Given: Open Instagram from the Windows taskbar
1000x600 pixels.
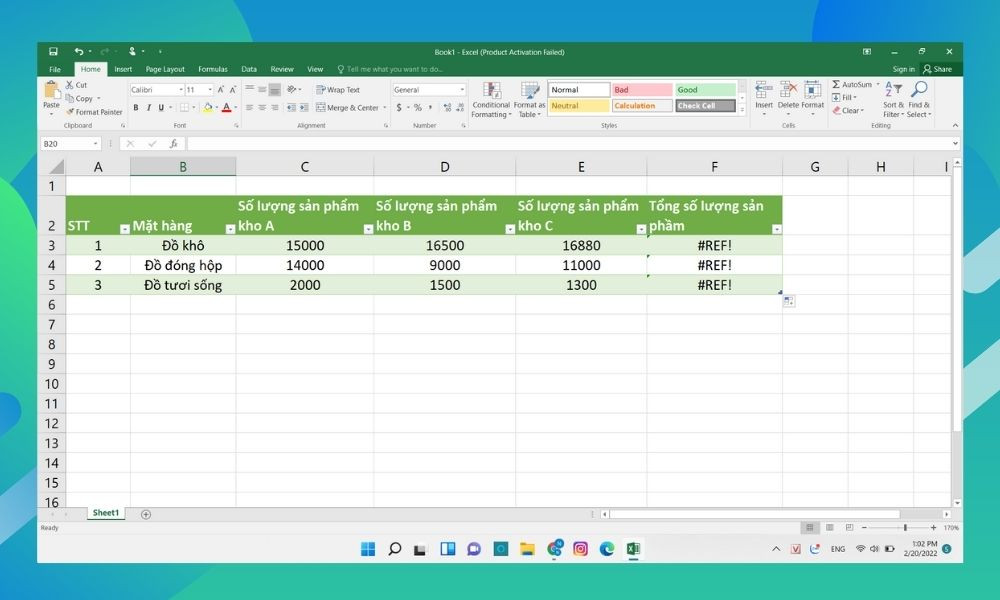Looking at the screenshot, I should point(580,549).
